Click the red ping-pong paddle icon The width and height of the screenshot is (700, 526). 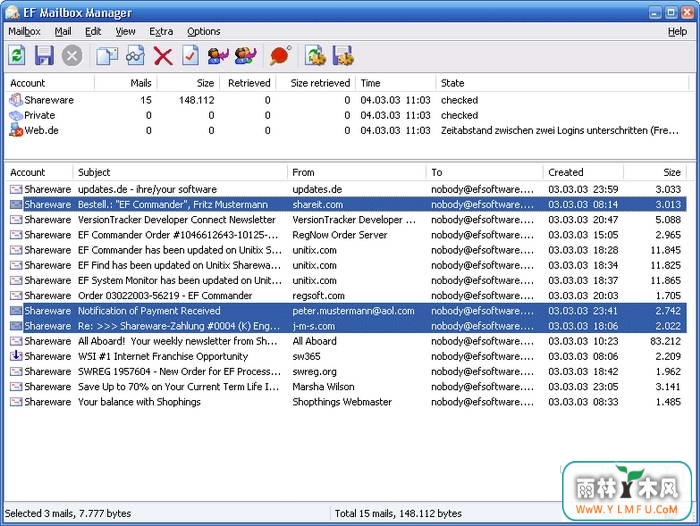click(x=280, y=56)
